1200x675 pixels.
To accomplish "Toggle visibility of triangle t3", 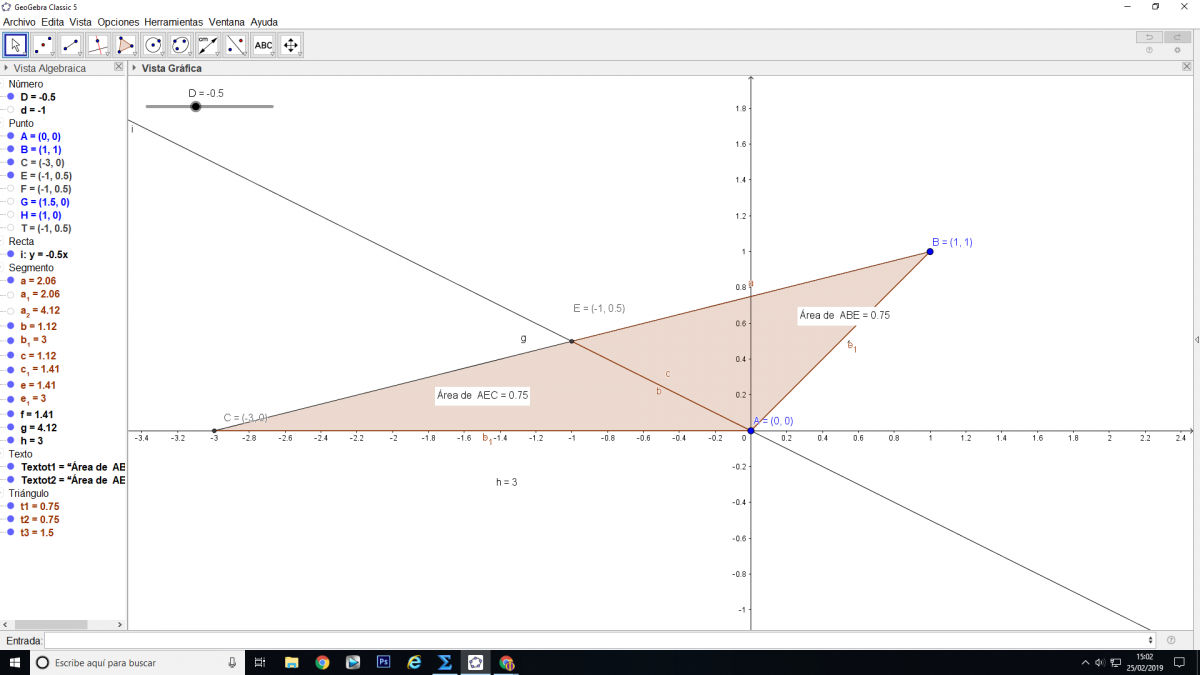I will tap(10, 533).
